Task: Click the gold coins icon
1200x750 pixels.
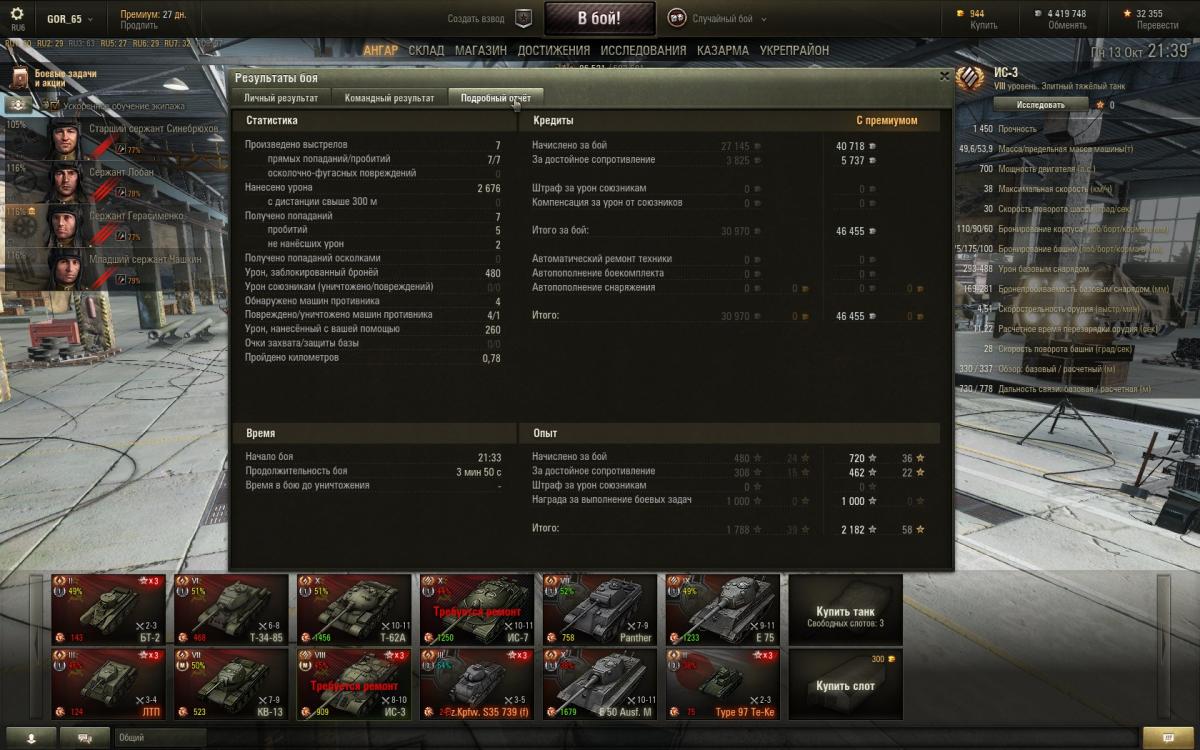Action: 962,13
